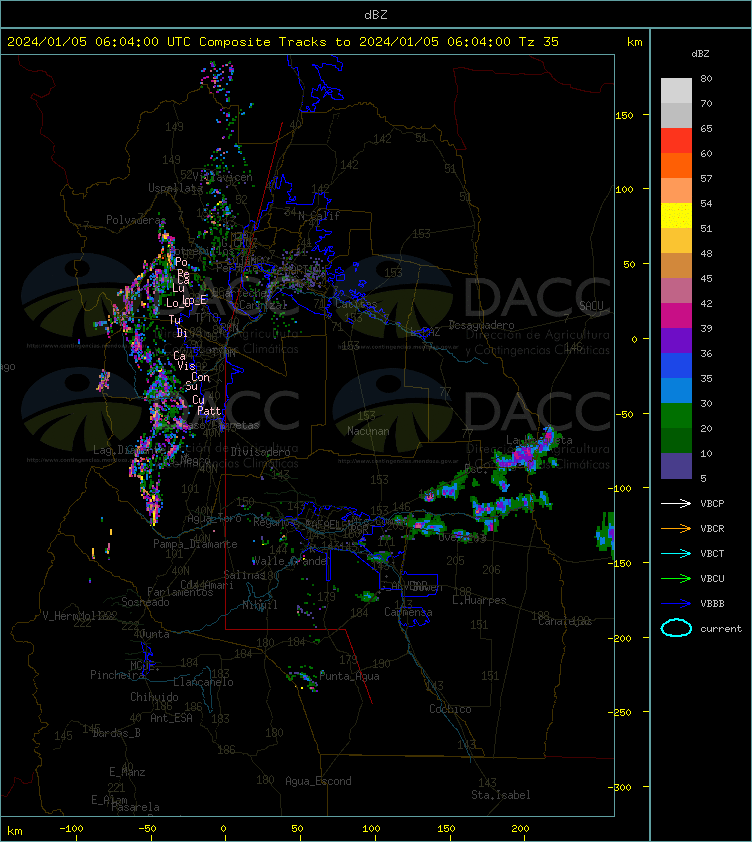Click the 'Agua_Escond' map label
This screenshot has width=752, height=842.
point(318,781)
